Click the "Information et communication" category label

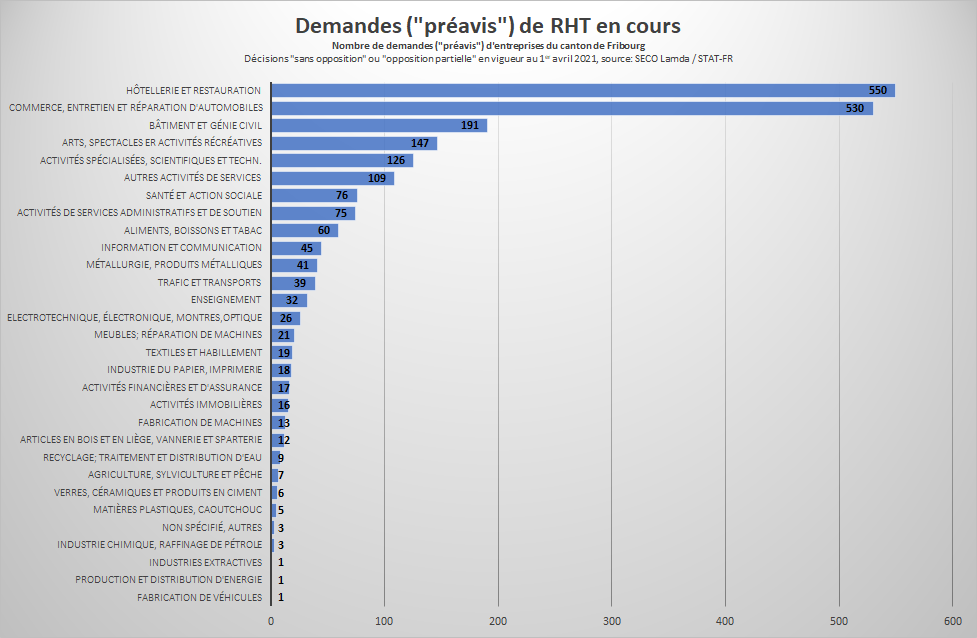(x=181, y=248)
